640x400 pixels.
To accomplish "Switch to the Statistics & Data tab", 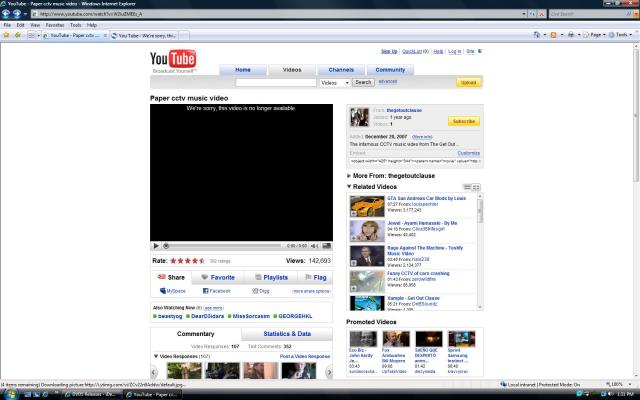I will (287, 334).
